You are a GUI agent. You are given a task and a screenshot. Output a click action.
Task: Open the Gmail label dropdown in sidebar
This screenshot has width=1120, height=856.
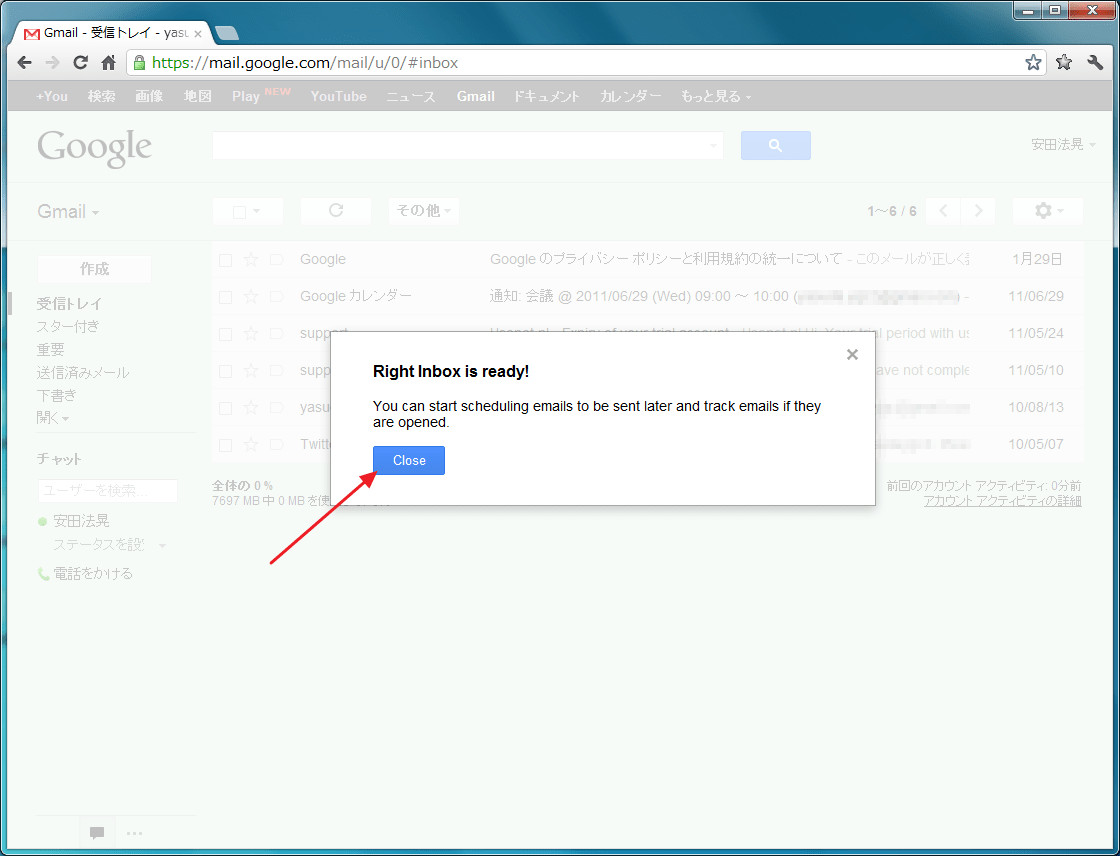pos(68,212)
